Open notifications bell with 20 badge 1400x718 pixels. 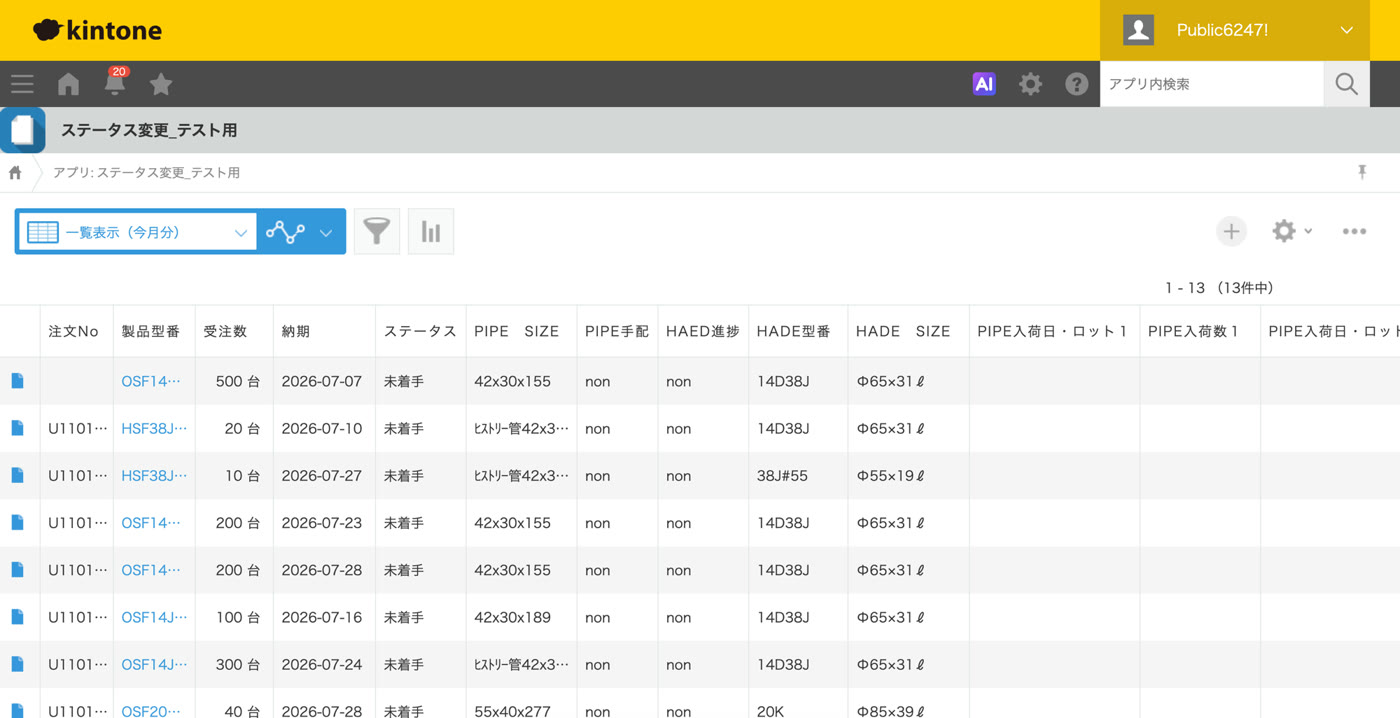coord(115,83)
